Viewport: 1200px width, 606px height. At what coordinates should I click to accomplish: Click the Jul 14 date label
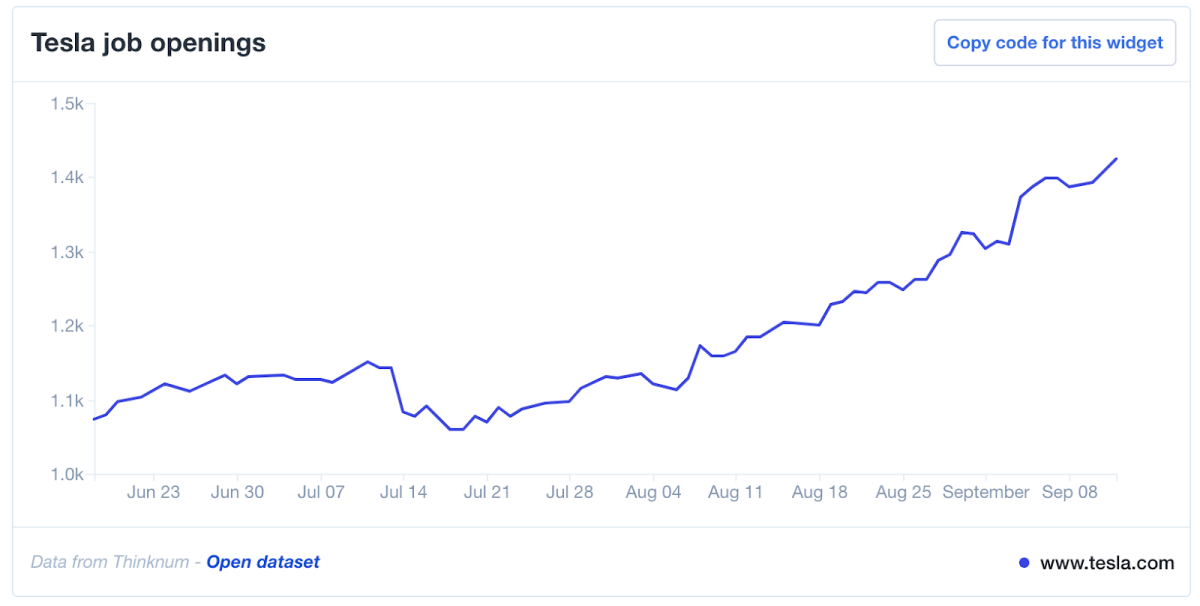404,492
